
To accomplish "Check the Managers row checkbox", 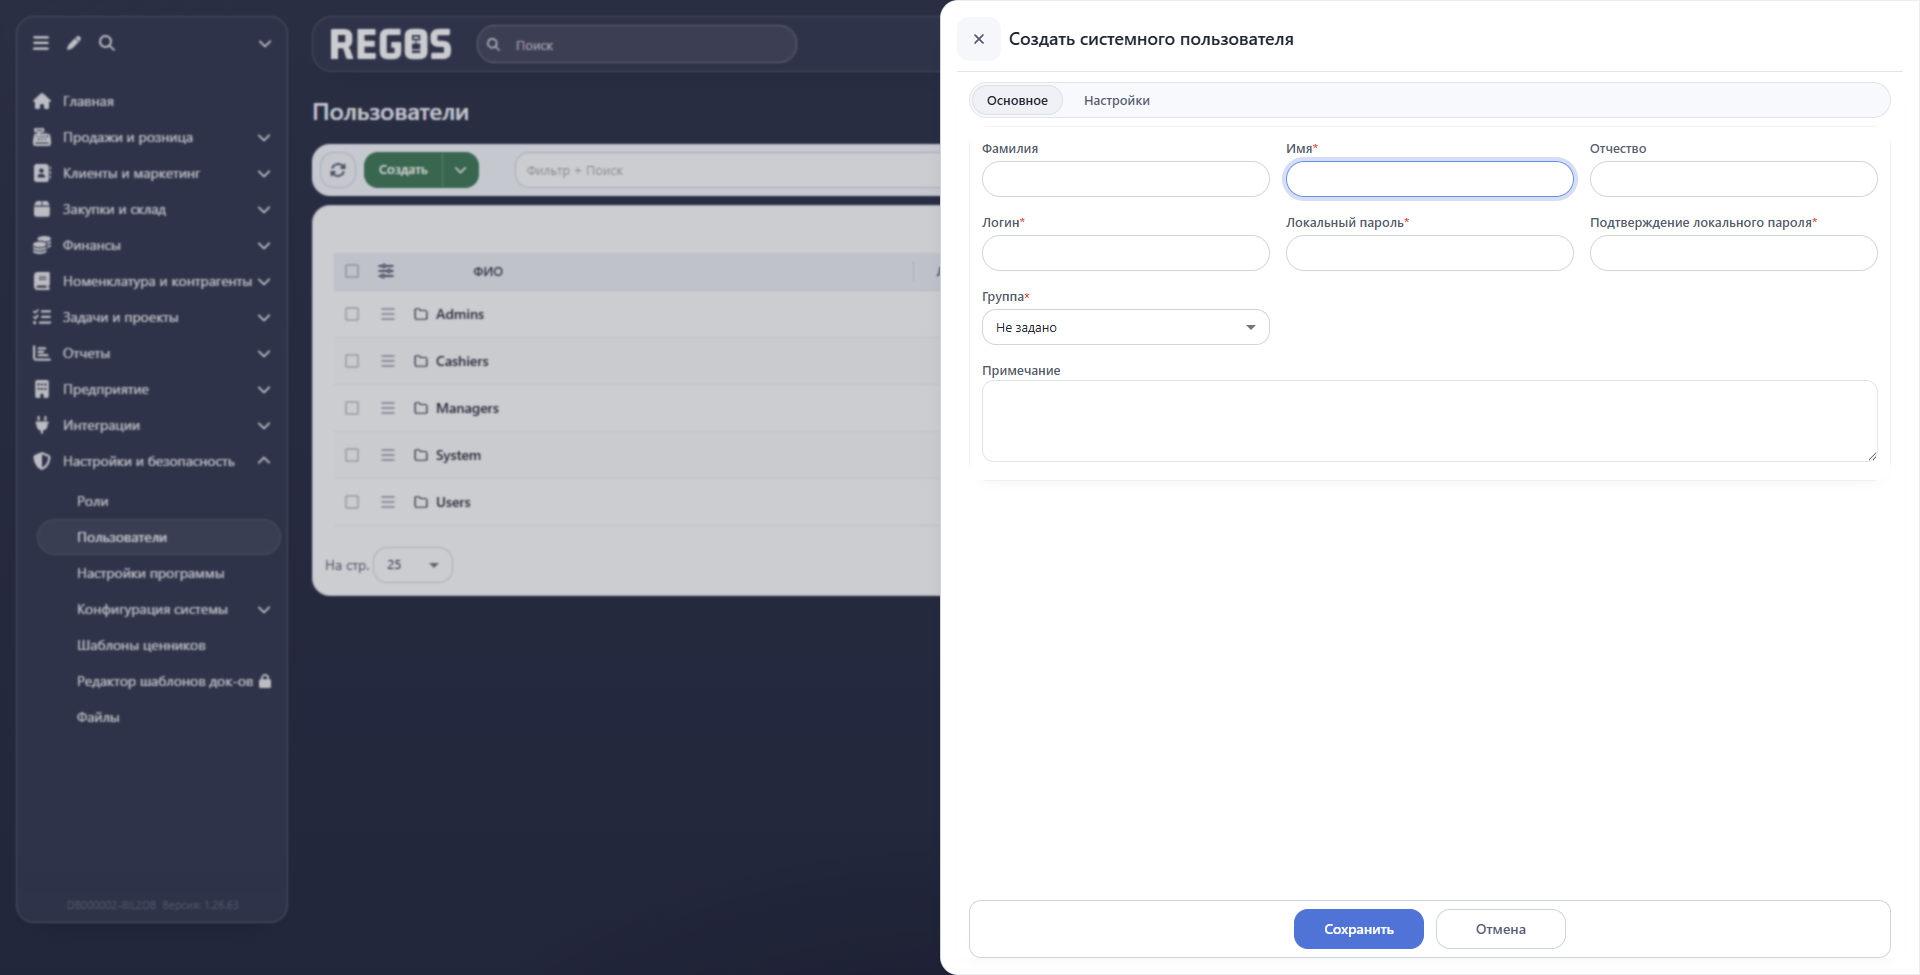I will (x=352, y=408).
